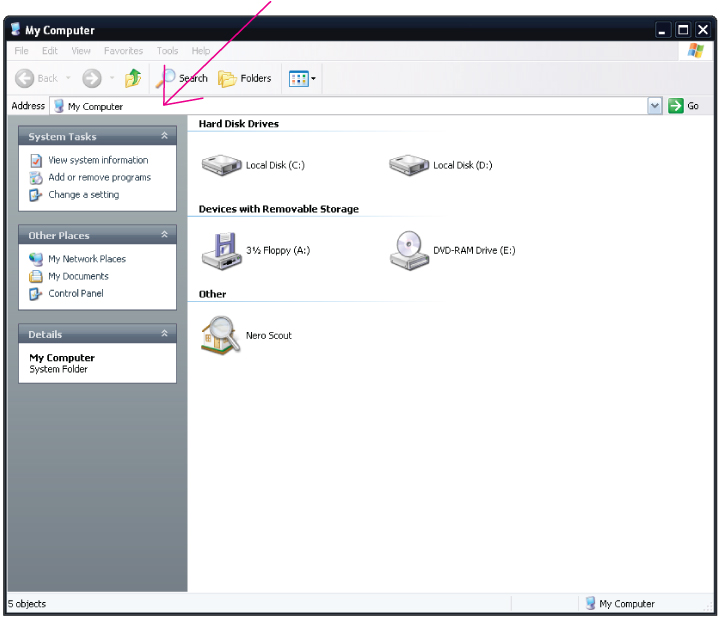Screen dimensions: 721x619
Task: Open Back history dropdown arrow
Action: coord(68,78)
